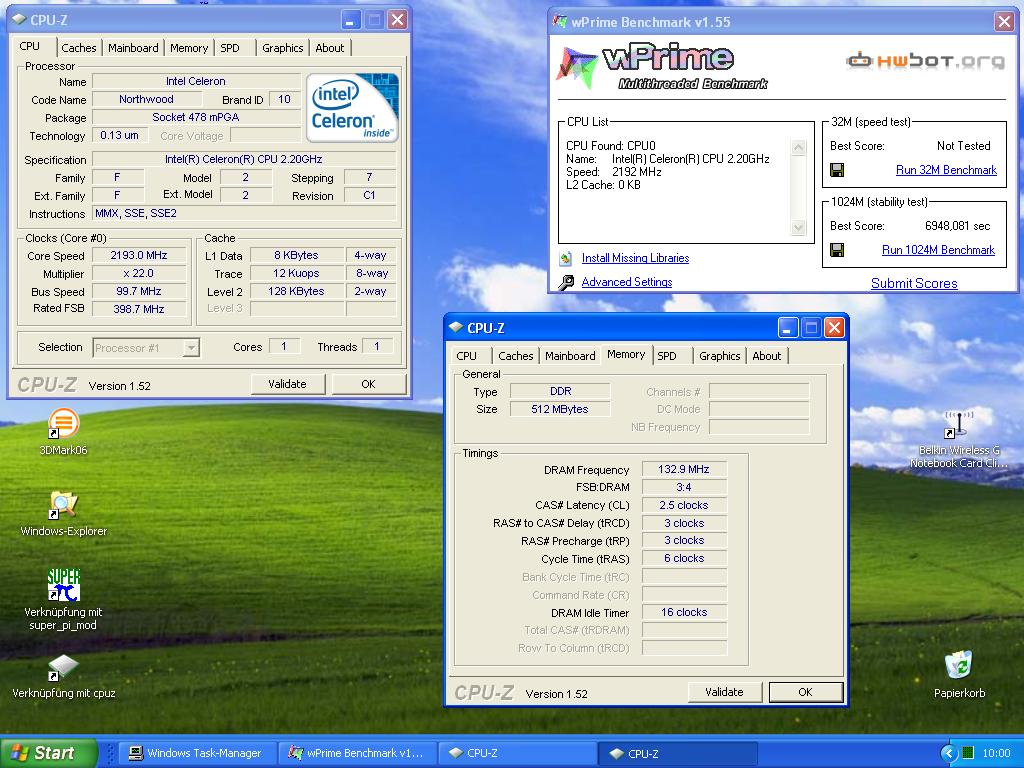This screenshot has height=768, width=1024.
Task: Open About tab in the Memory CPU-Z window
Action: coord(767,356)
